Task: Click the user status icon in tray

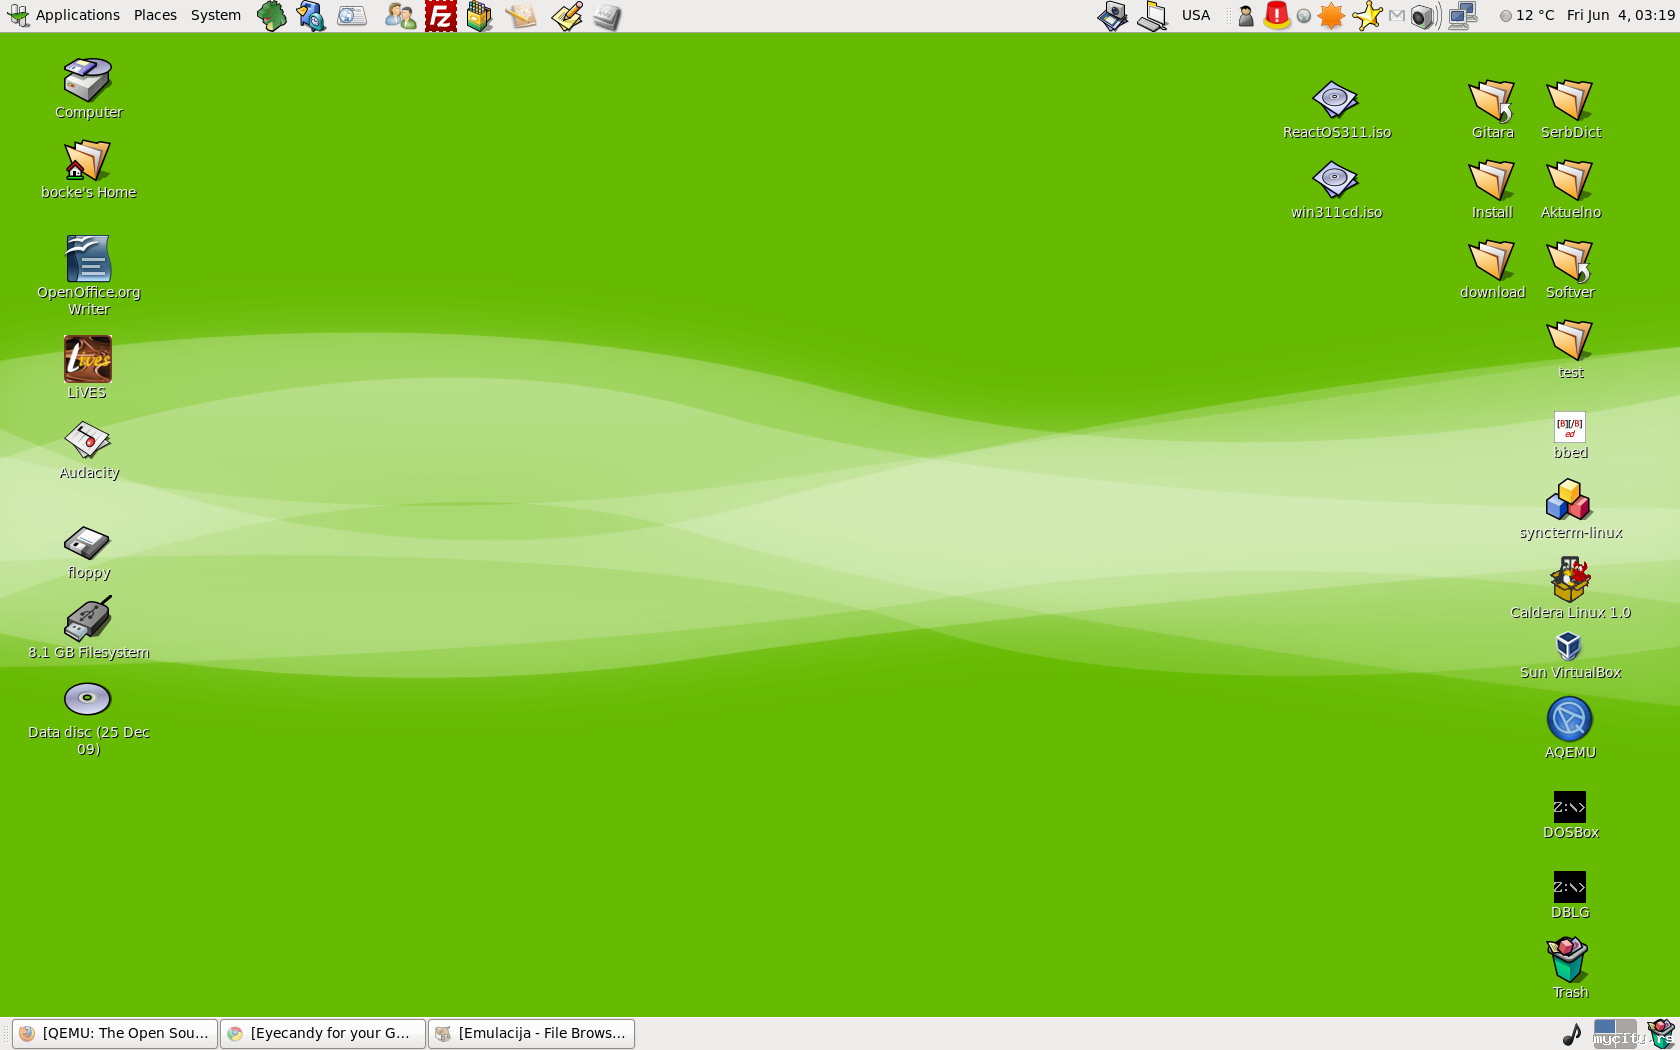Action: pos(1246,15)
